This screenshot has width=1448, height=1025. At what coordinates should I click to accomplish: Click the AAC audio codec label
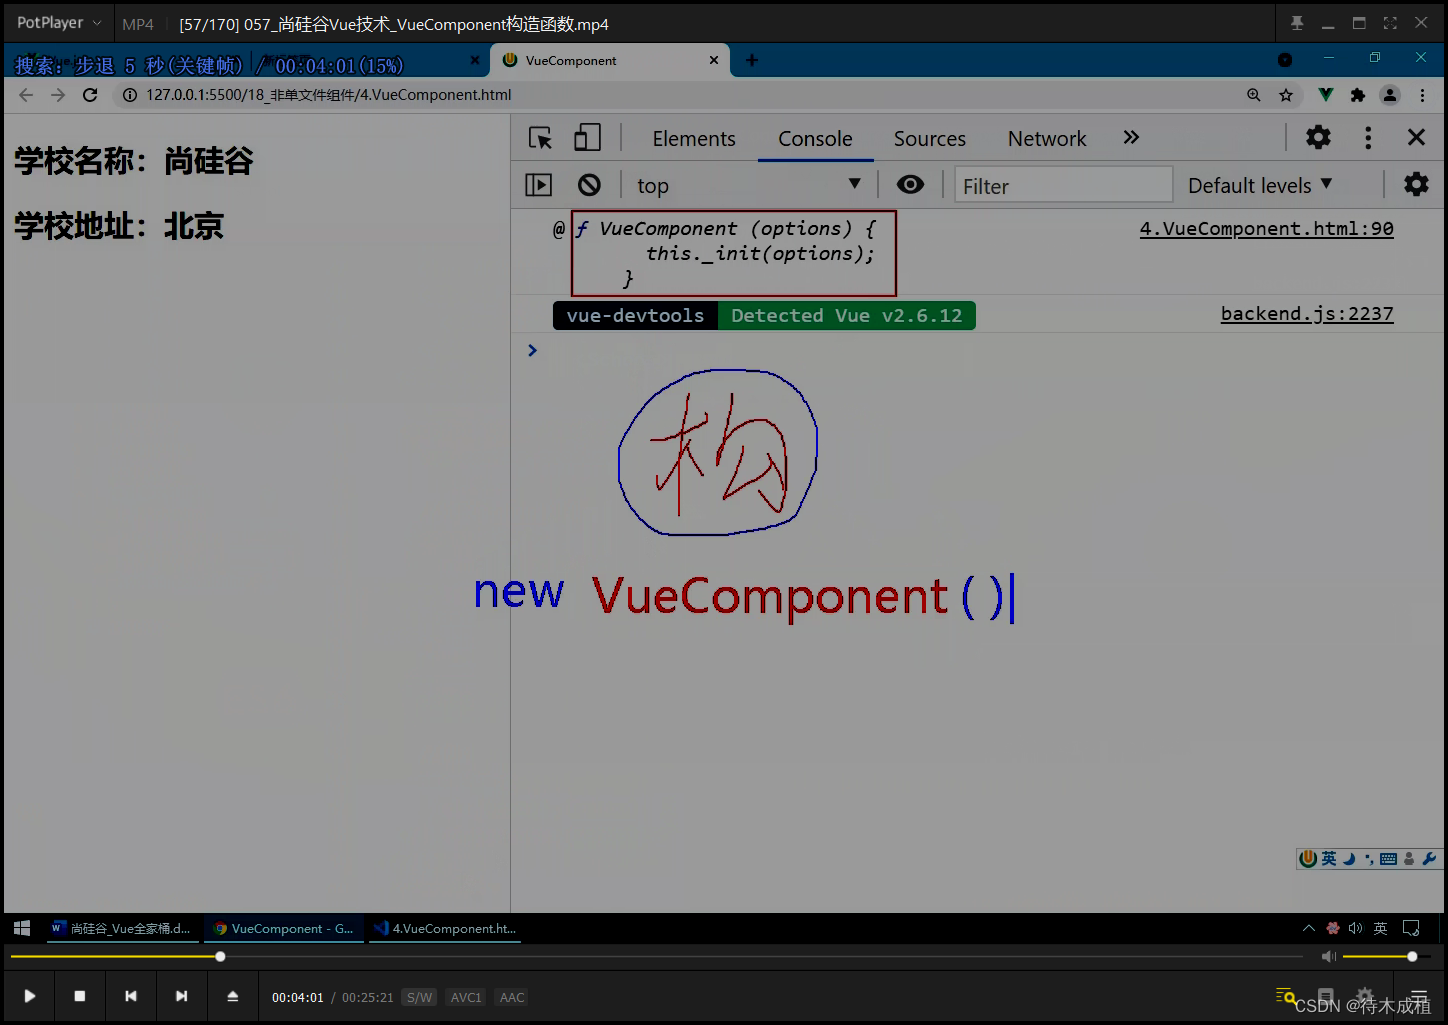(x=512, y=997)
